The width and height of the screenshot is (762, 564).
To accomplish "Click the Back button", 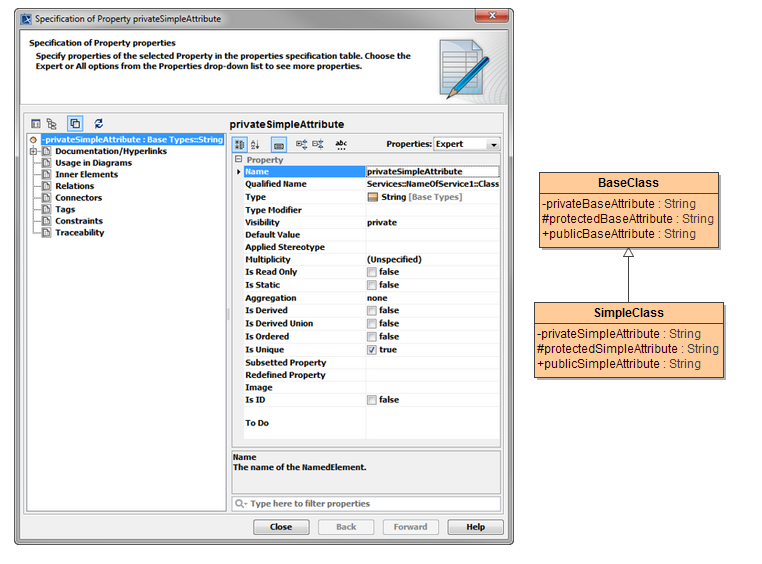I will click(x=346, y=527).
